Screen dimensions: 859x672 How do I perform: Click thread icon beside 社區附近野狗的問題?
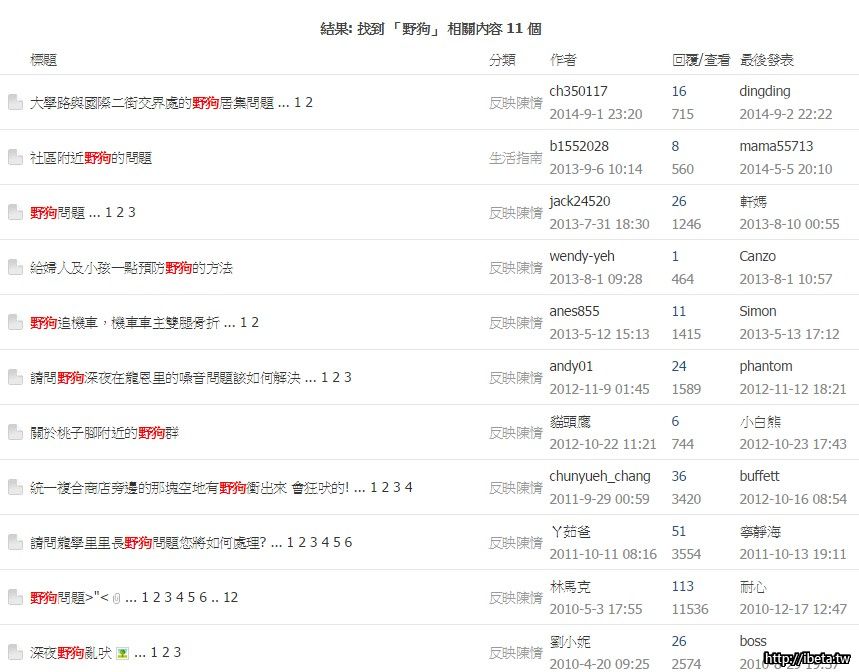[15, 158]
